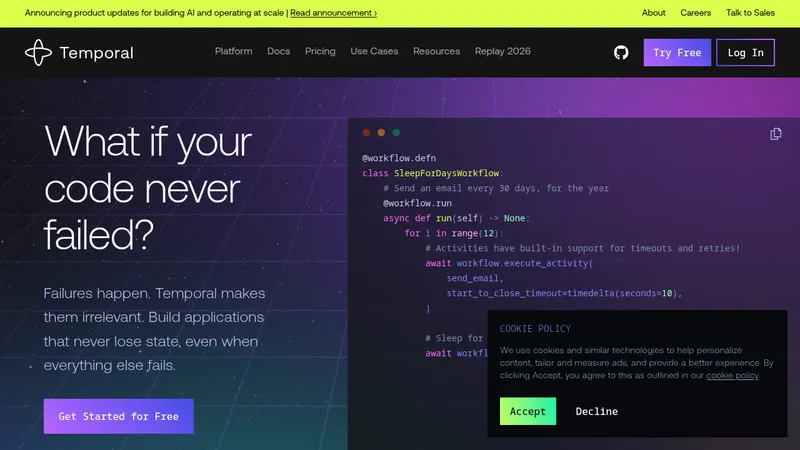Click the 'for i in range(12):' line
The width and height of the screenshot is (800, 450).
point(454,233)
